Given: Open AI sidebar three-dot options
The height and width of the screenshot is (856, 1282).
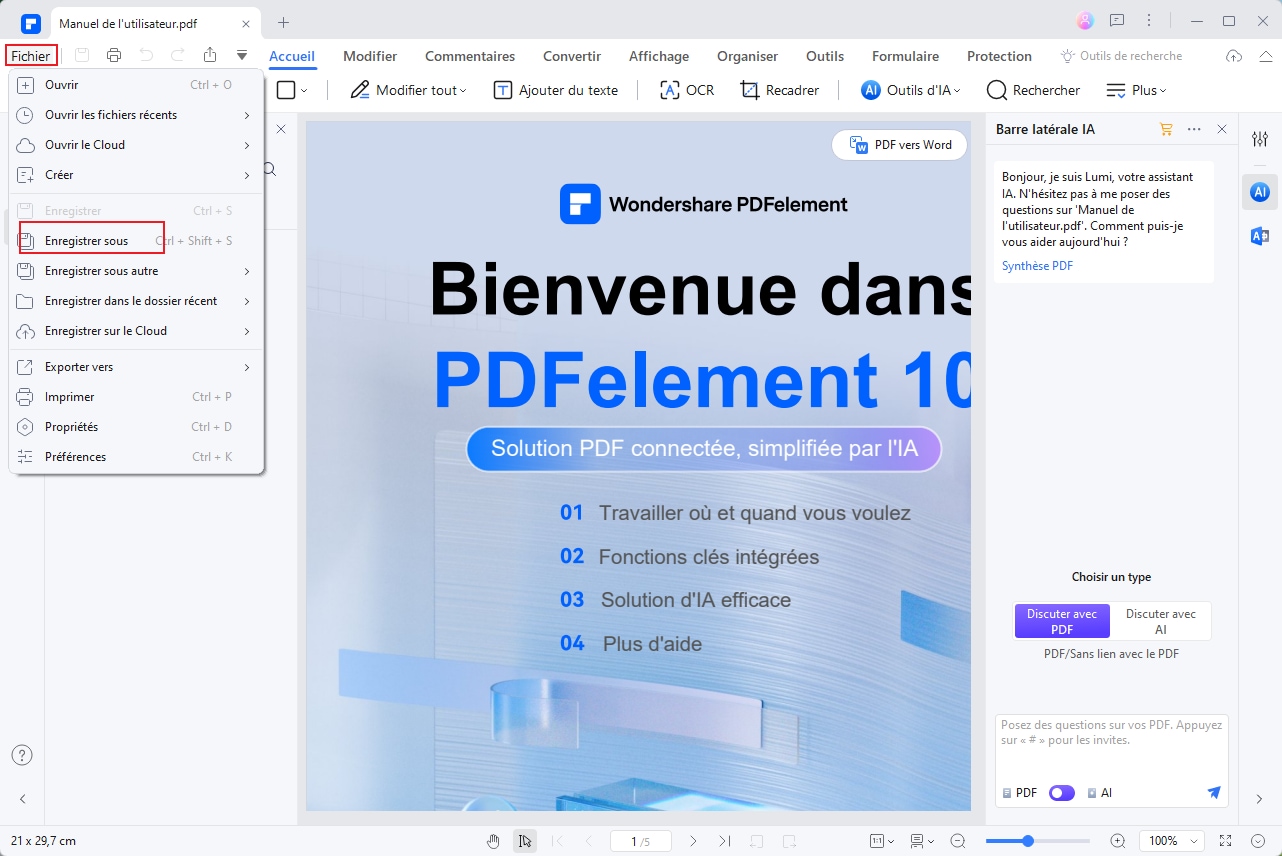Looking at the screenshot, I should (x=1194, y=129).
